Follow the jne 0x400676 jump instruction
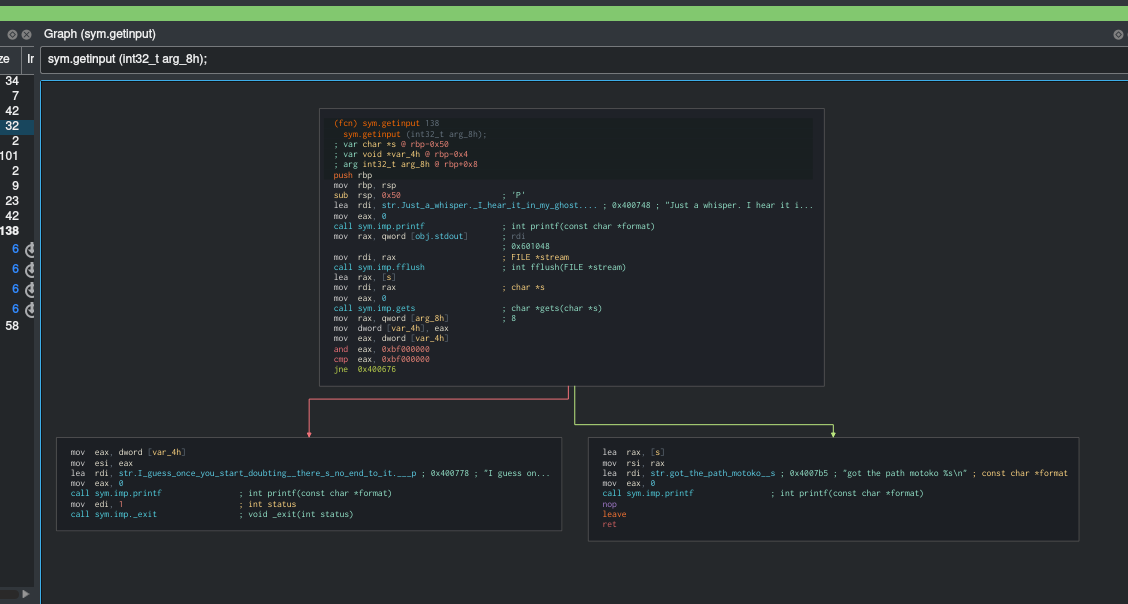This screenshot has height=604, width=1128. (365, 369)
